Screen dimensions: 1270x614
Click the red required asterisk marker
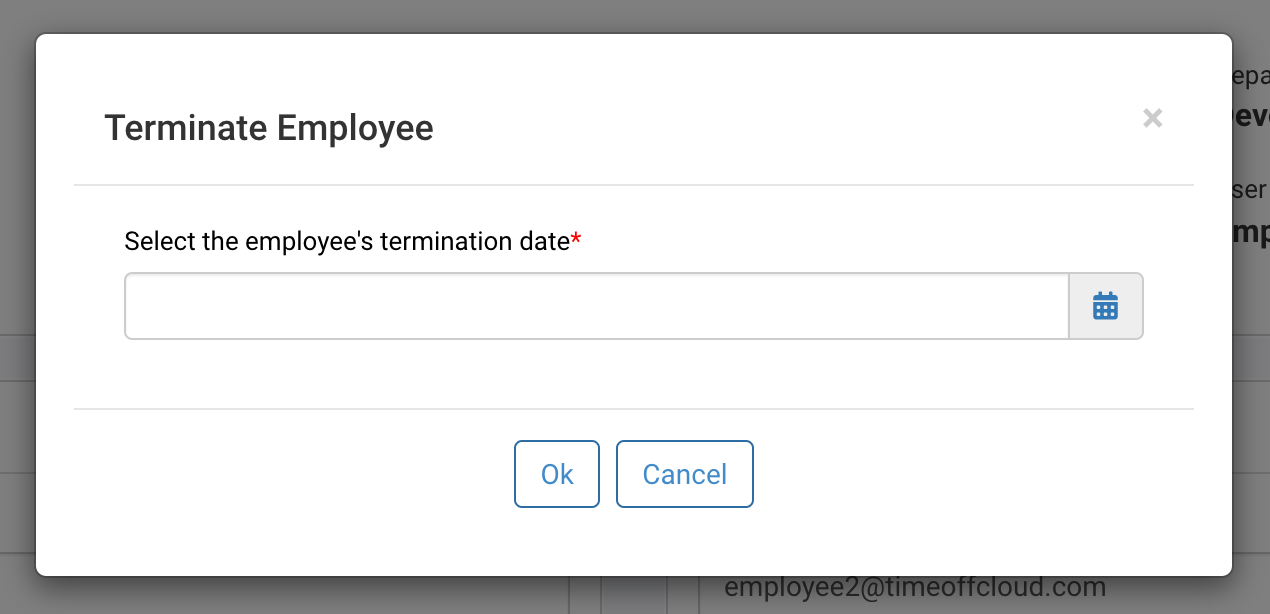click(576, 239)
